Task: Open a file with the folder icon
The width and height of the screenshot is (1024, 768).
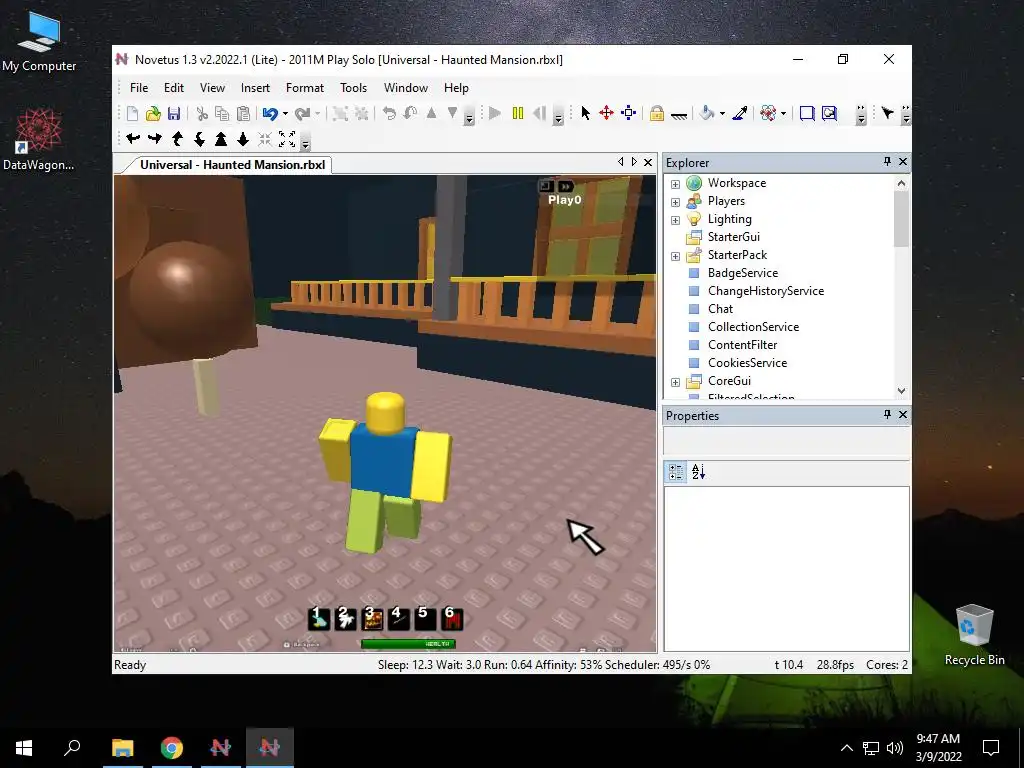Action: [x=153, y=114]
